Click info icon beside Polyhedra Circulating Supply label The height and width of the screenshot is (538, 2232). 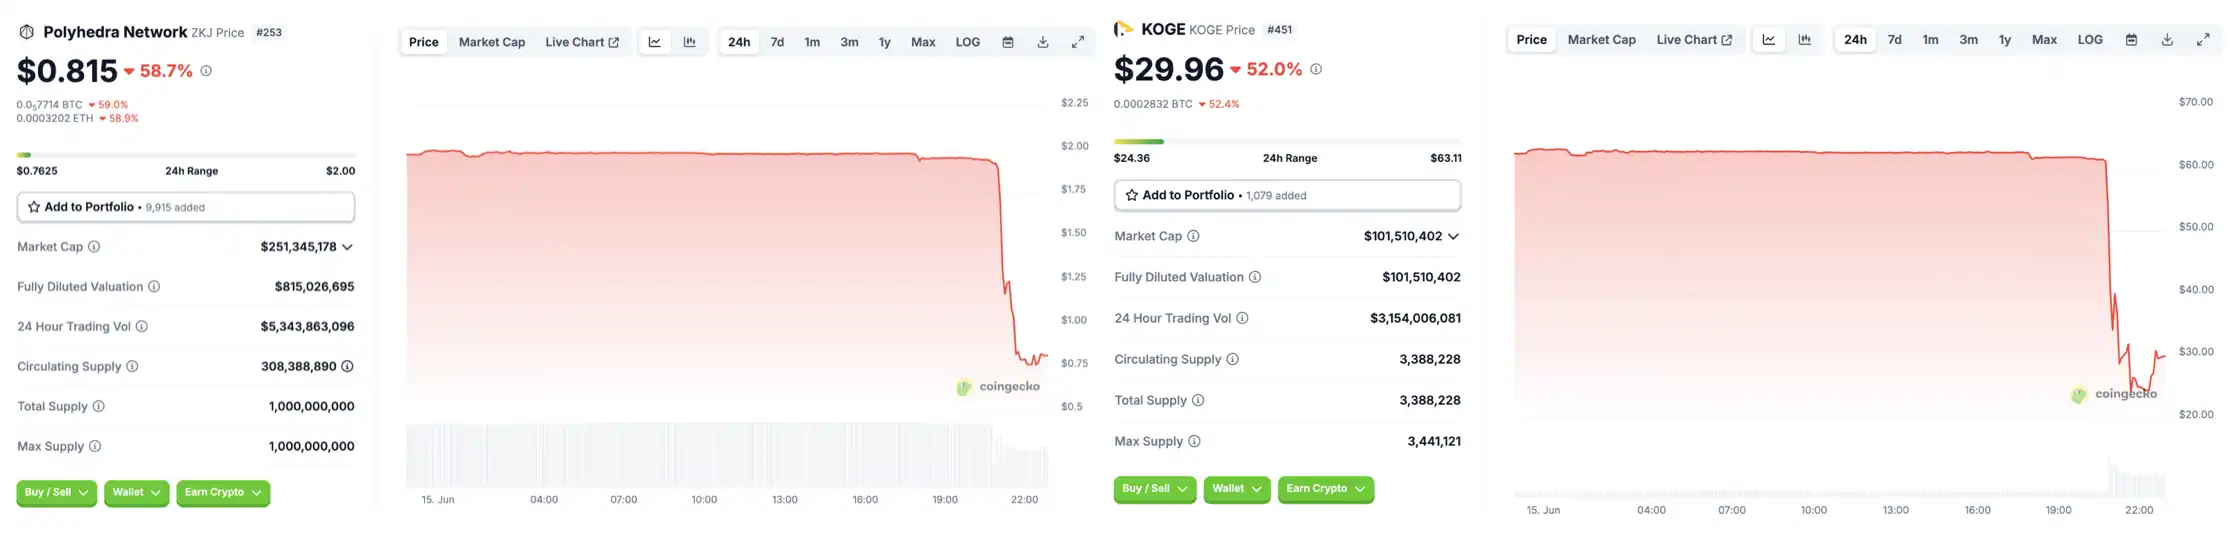click(x=132, y=367)
